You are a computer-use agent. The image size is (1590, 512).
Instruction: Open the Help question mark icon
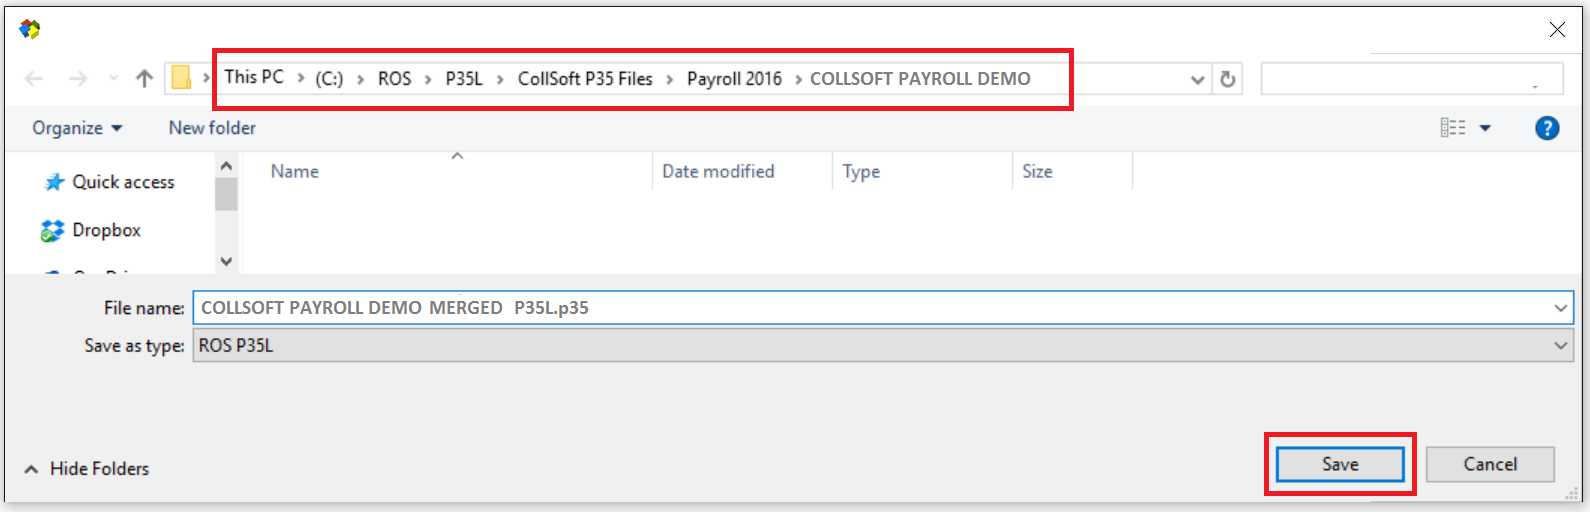tap(1546, 128)
